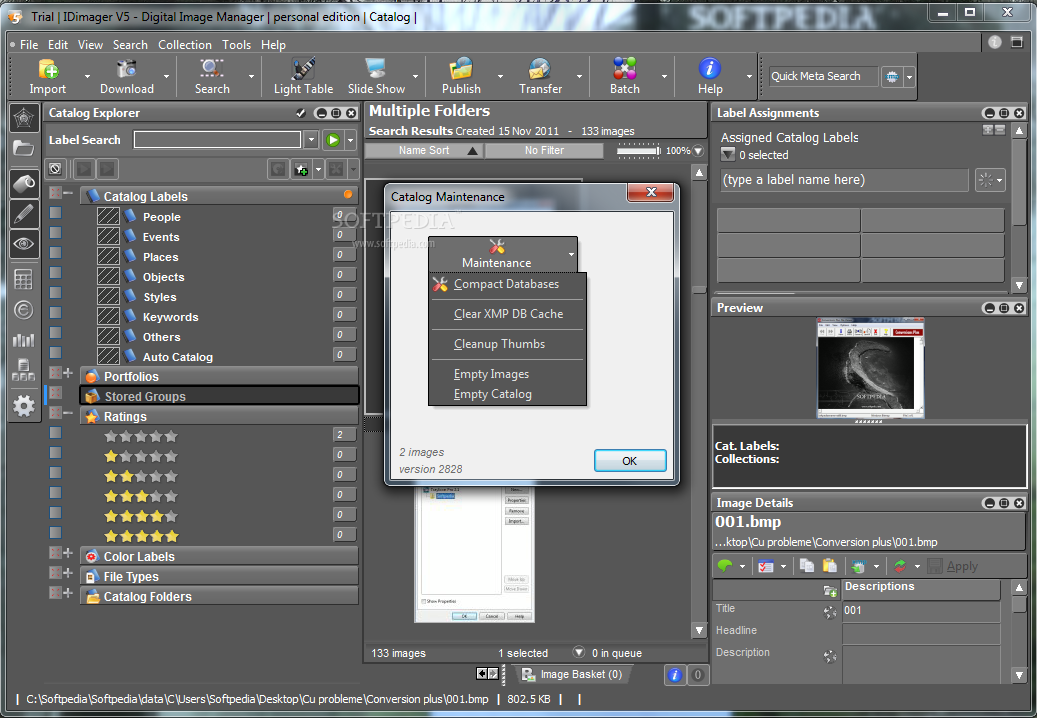Select the Stored Groups tree item
The image size is (1037, 718).
[220, 396]
